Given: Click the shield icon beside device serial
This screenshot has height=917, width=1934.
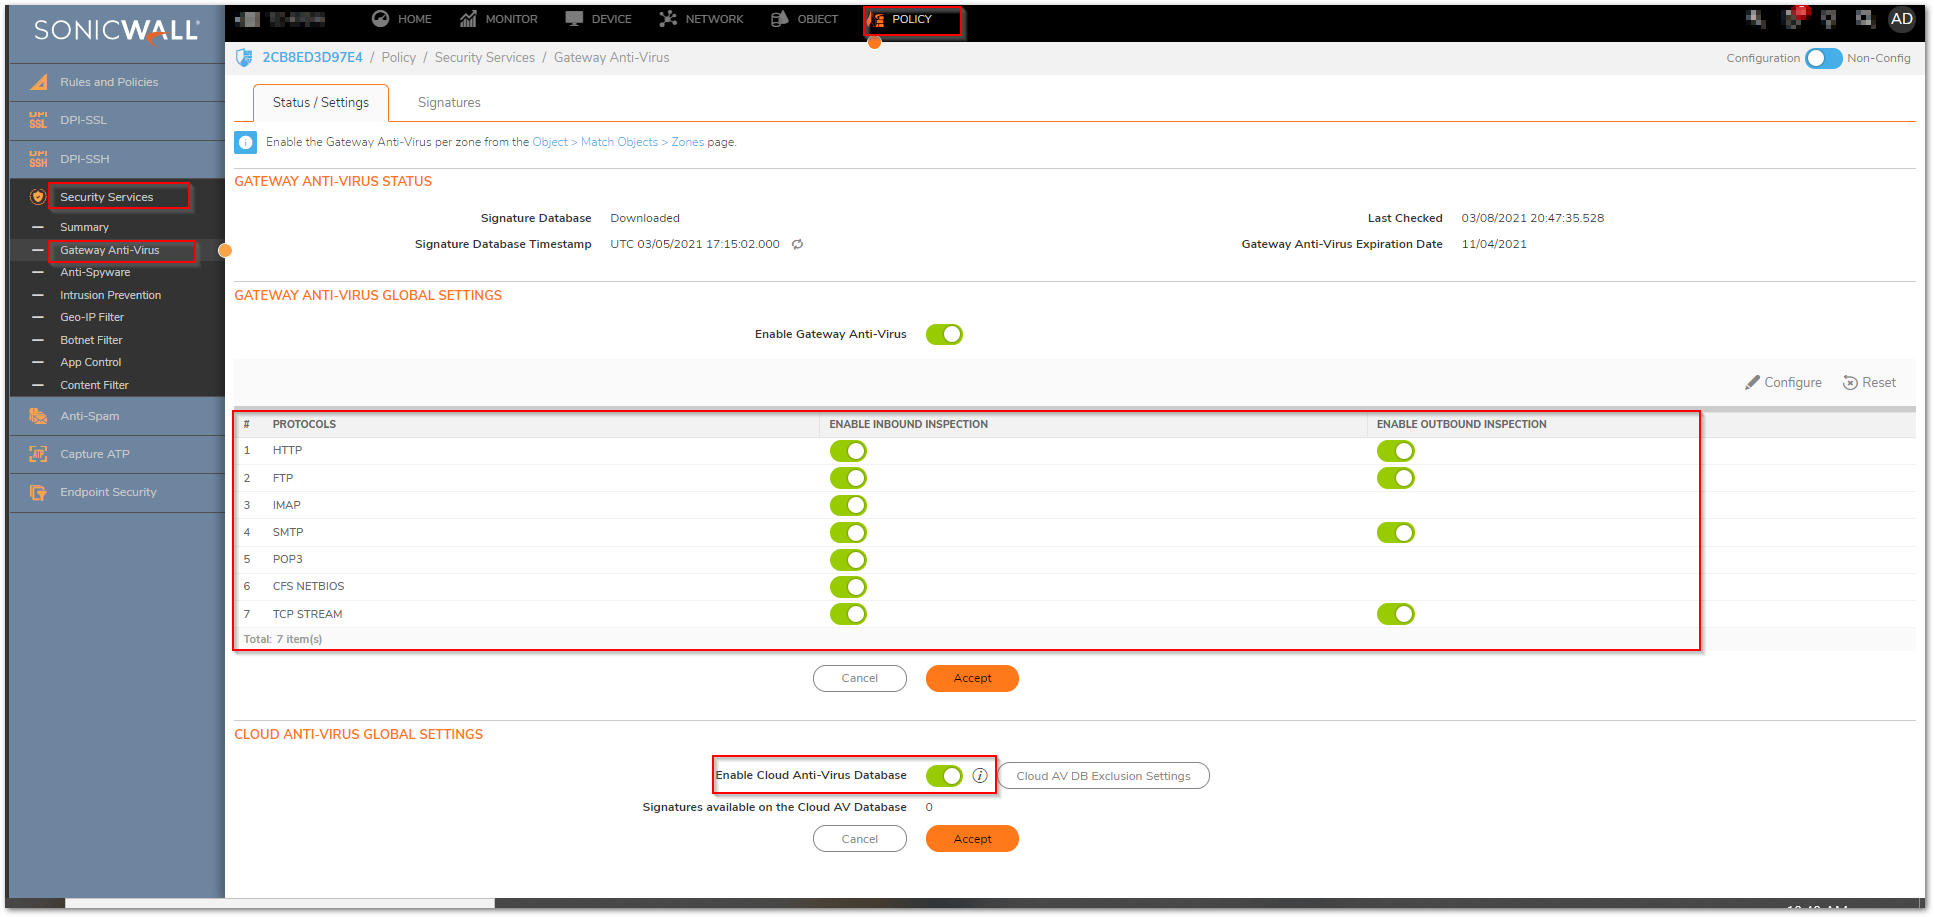Looking at the screenshot, I should (x=244, y=58).
